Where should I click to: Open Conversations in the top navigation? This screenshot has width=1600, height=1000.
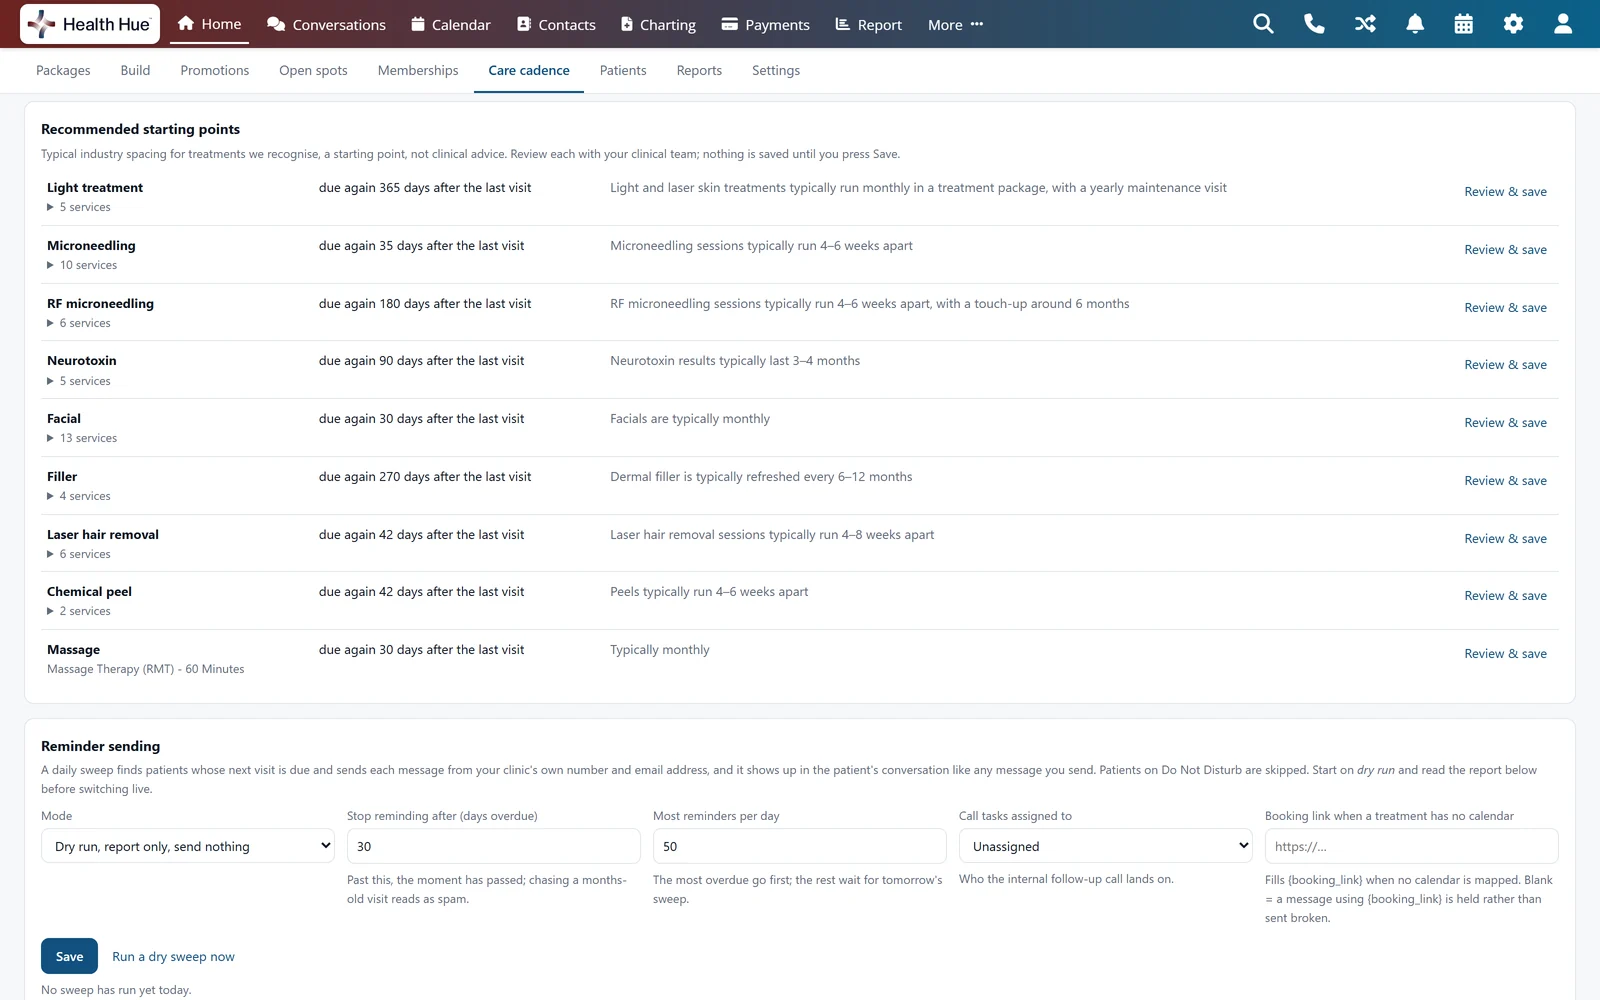point(326,25)
